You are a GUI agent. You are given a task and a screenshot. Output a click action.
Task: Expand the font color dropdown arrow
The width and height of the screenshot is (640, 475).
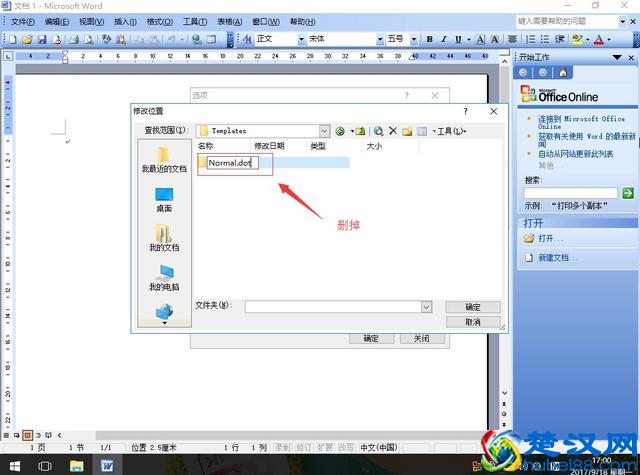tap(609, 39)
